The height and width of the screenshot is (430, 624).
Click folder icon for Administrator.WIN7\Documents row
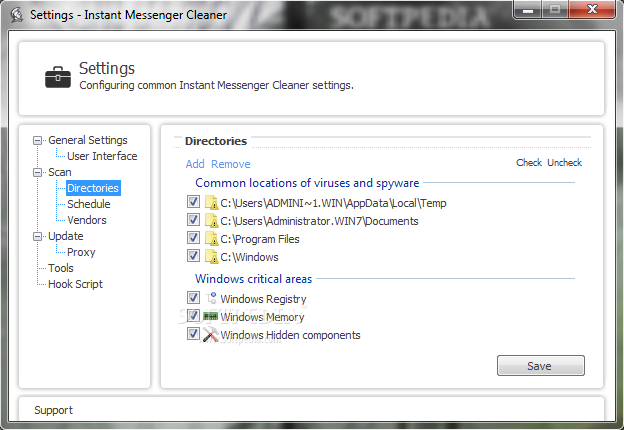click(x=211, y=220)
